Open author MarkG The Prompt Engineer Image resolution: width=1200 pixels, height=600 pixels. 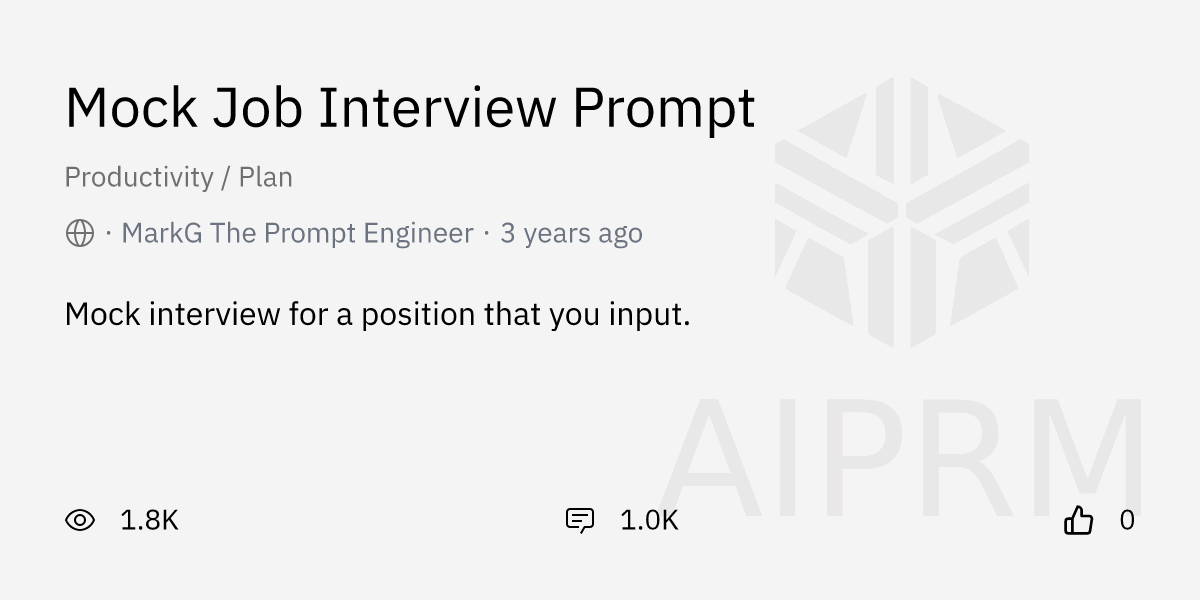[297, 234]
